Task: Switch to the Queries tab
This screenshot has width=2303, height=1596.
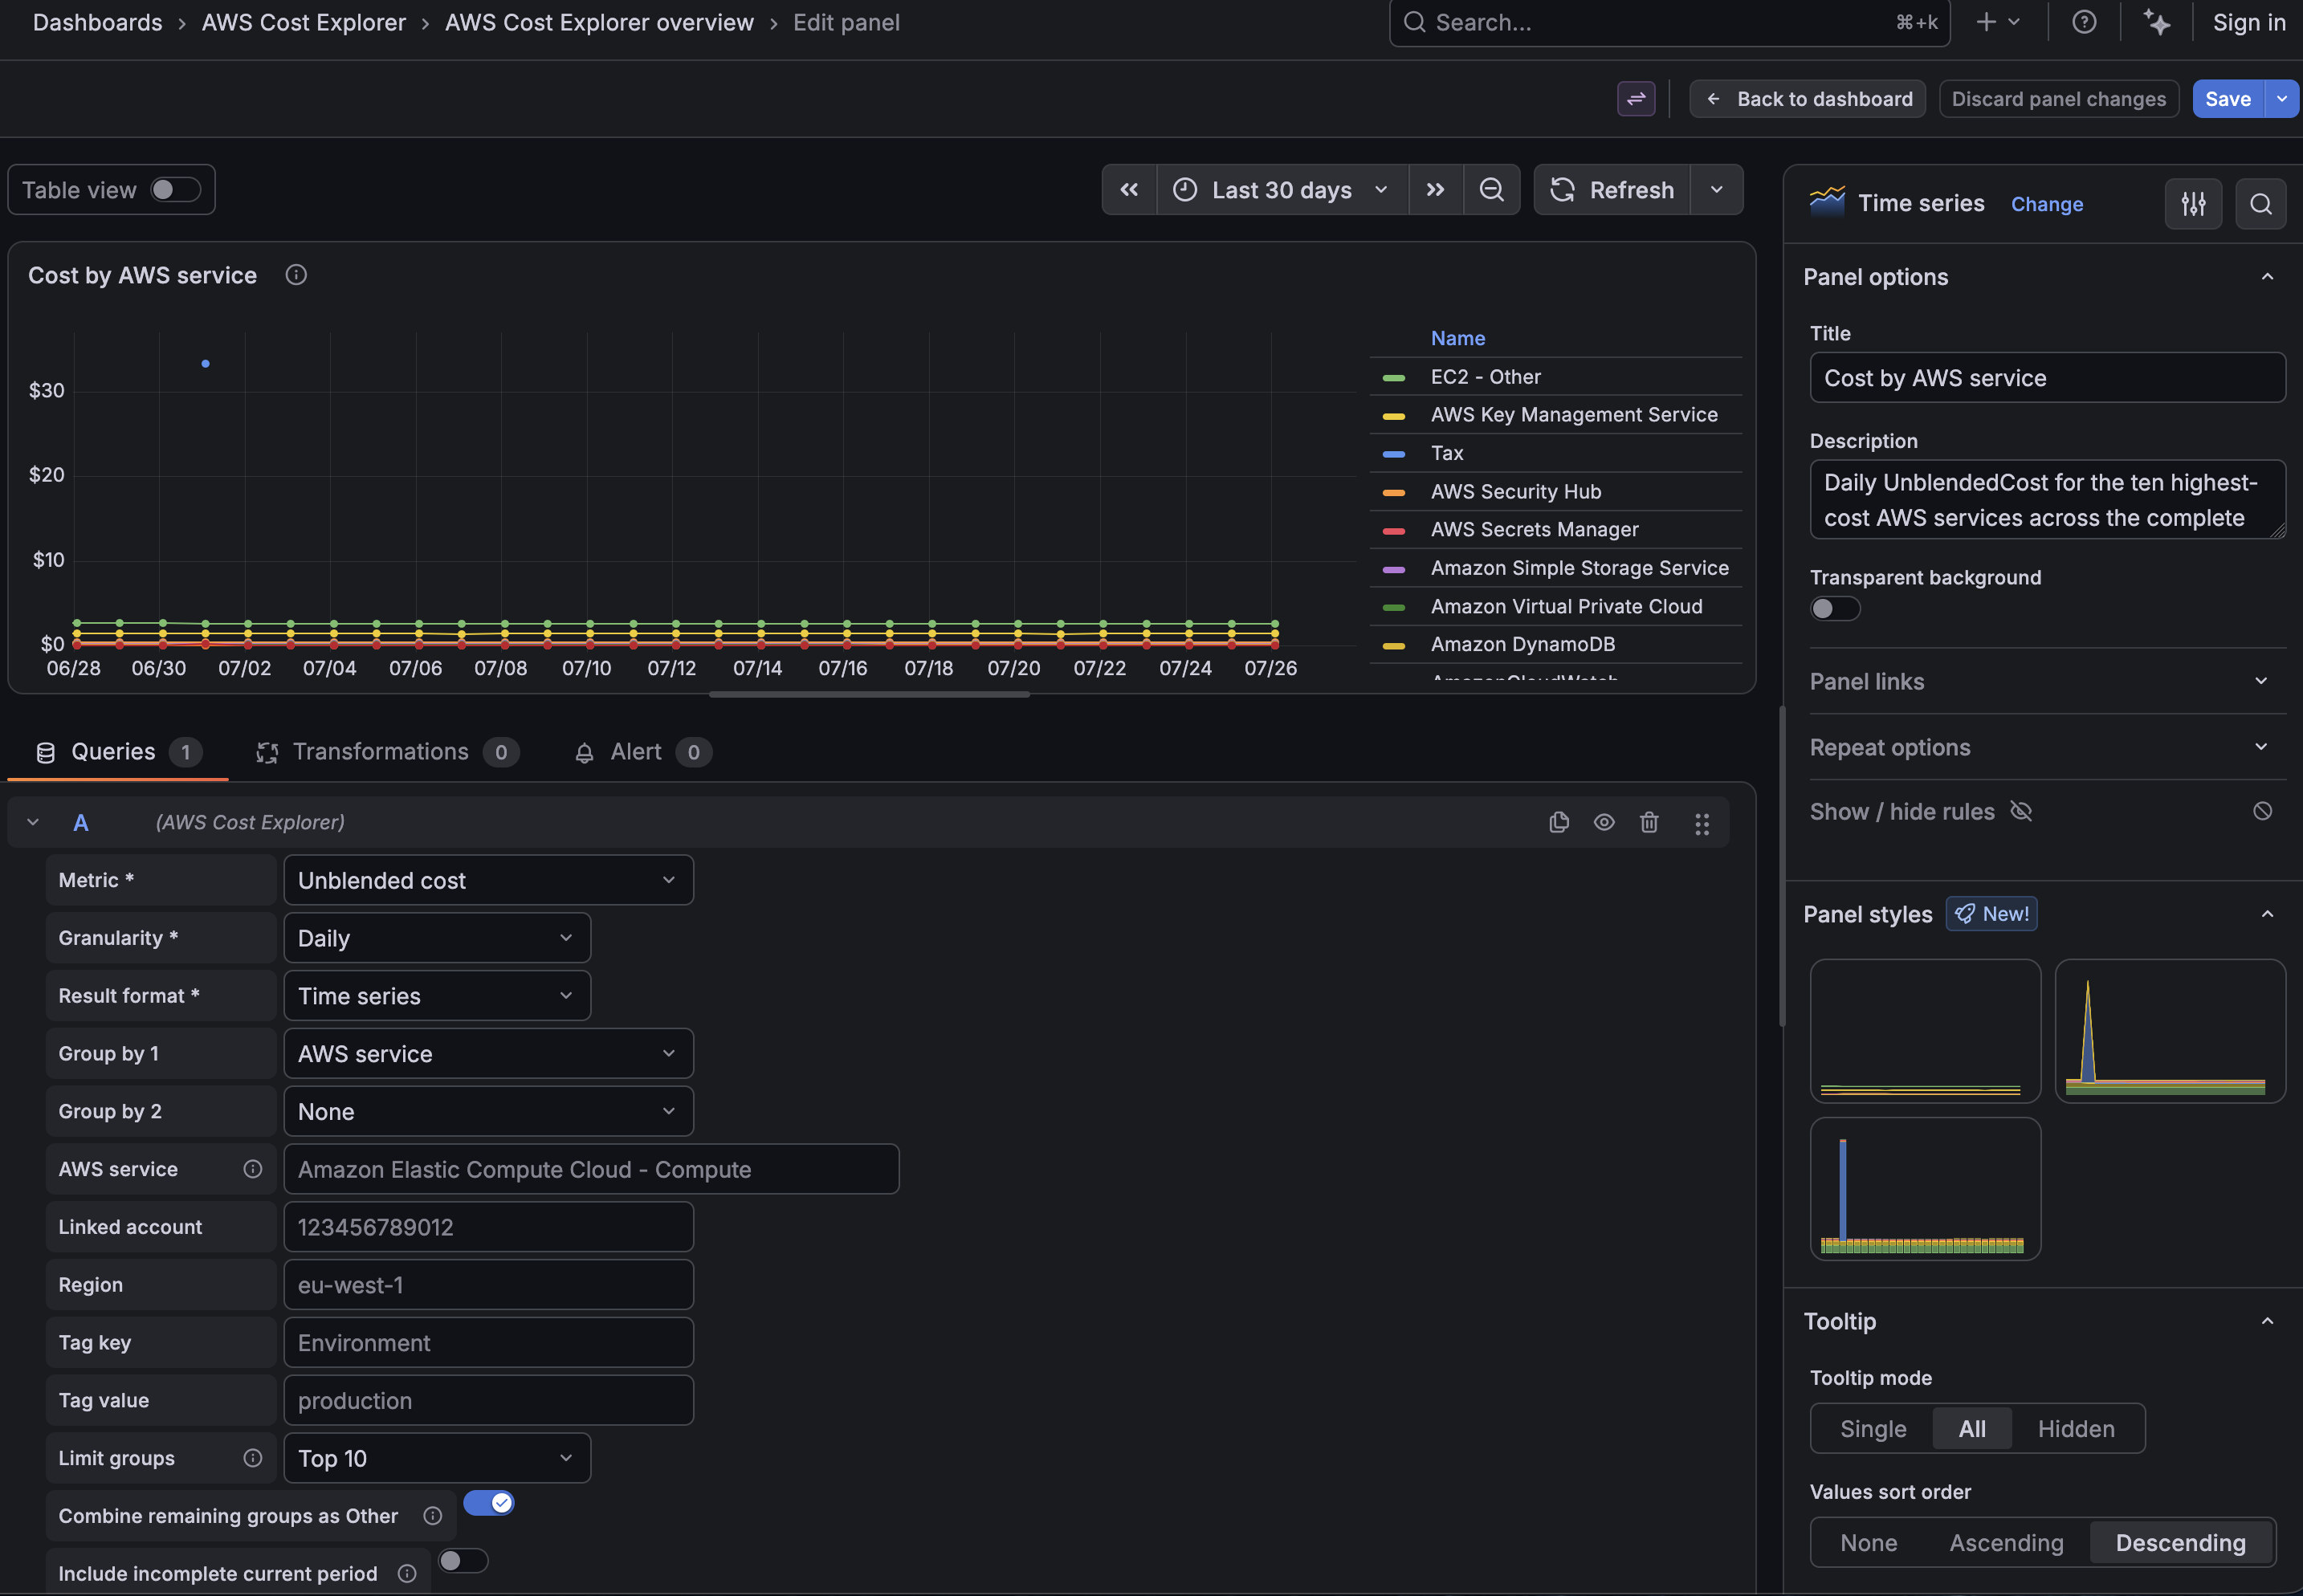Action: coord(117,752)
